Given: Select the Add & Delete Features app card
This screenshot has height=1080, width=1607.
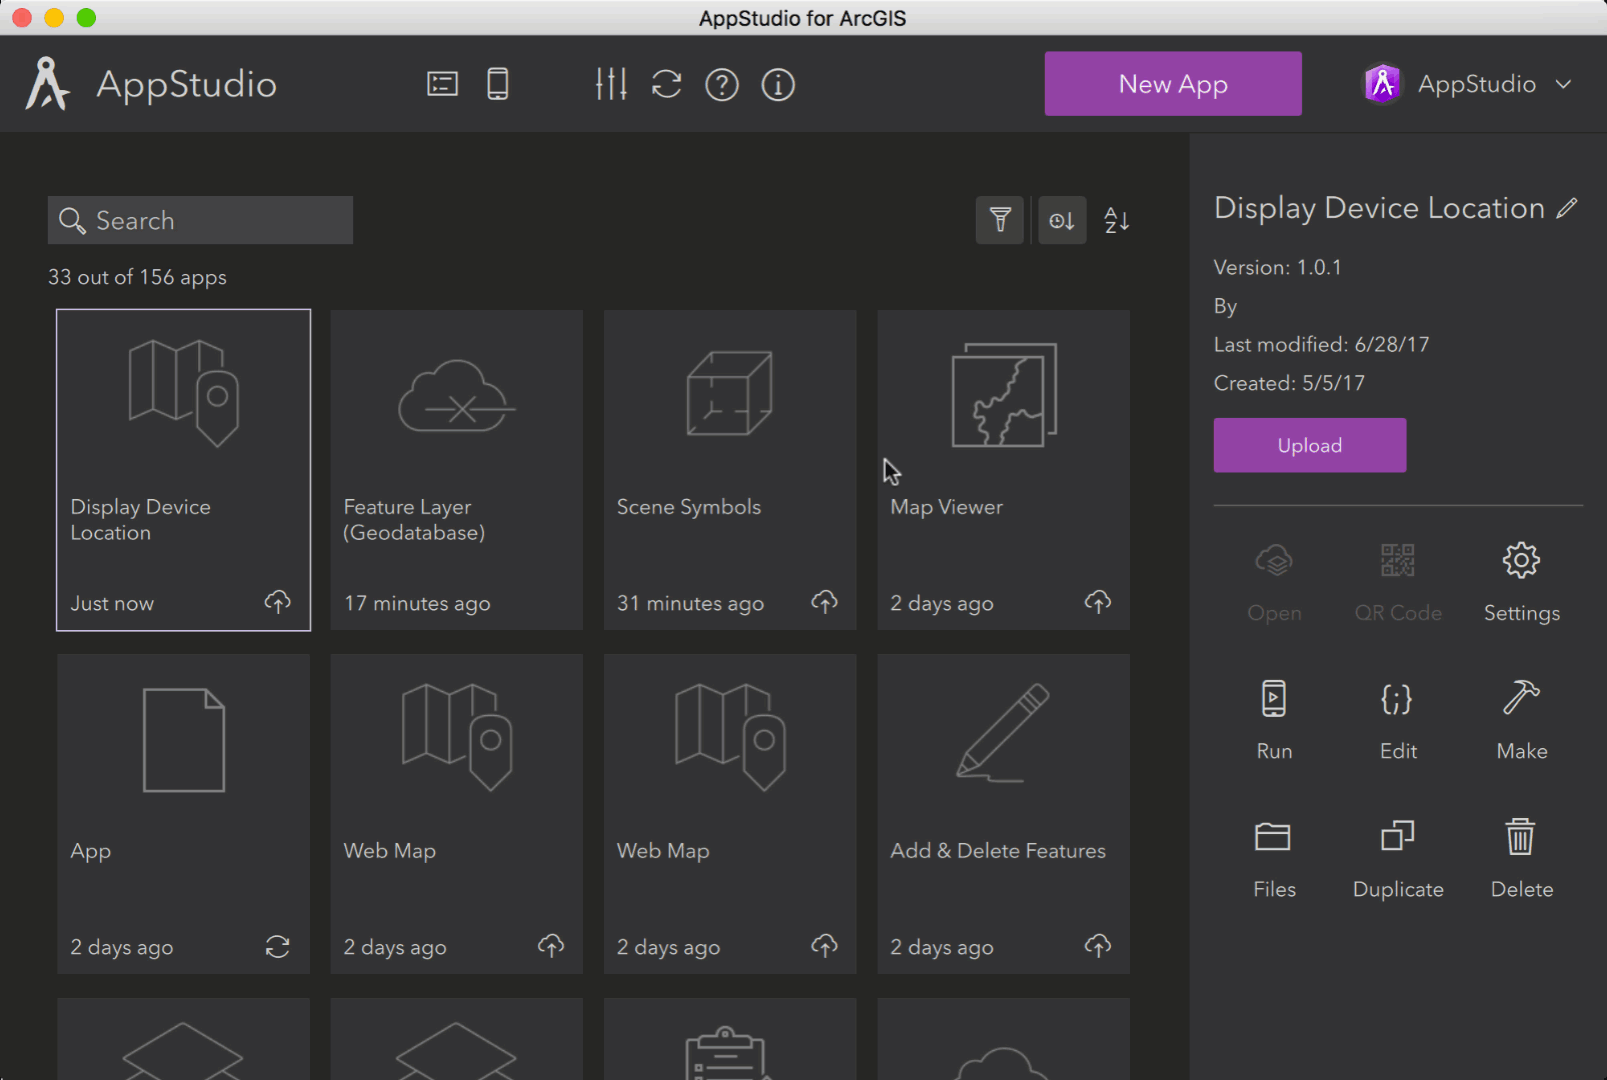Looking at the screenshot, I should [1004, 814].
